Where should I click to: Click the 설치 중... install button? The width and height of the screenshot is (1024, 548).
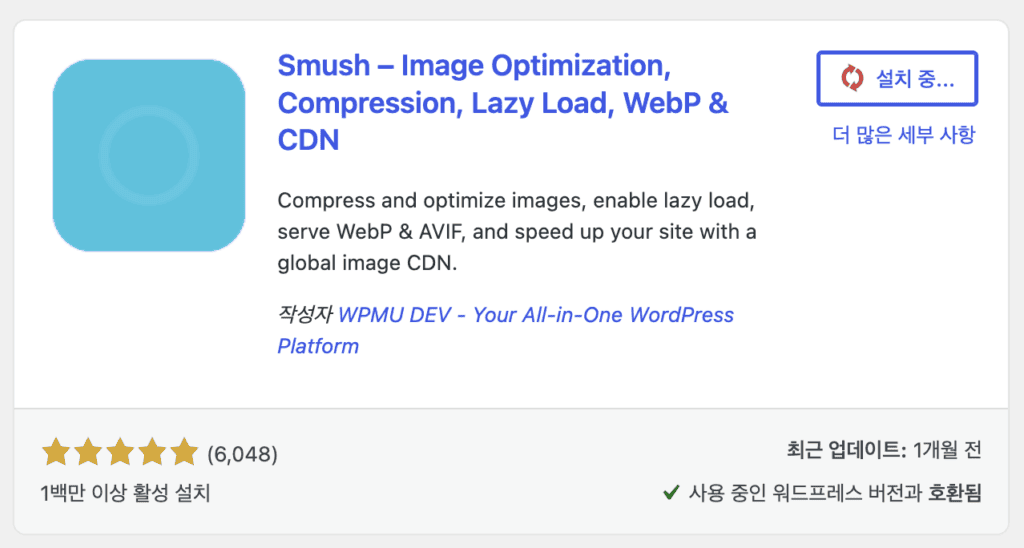pyautogui.click(x=897, y=78)
